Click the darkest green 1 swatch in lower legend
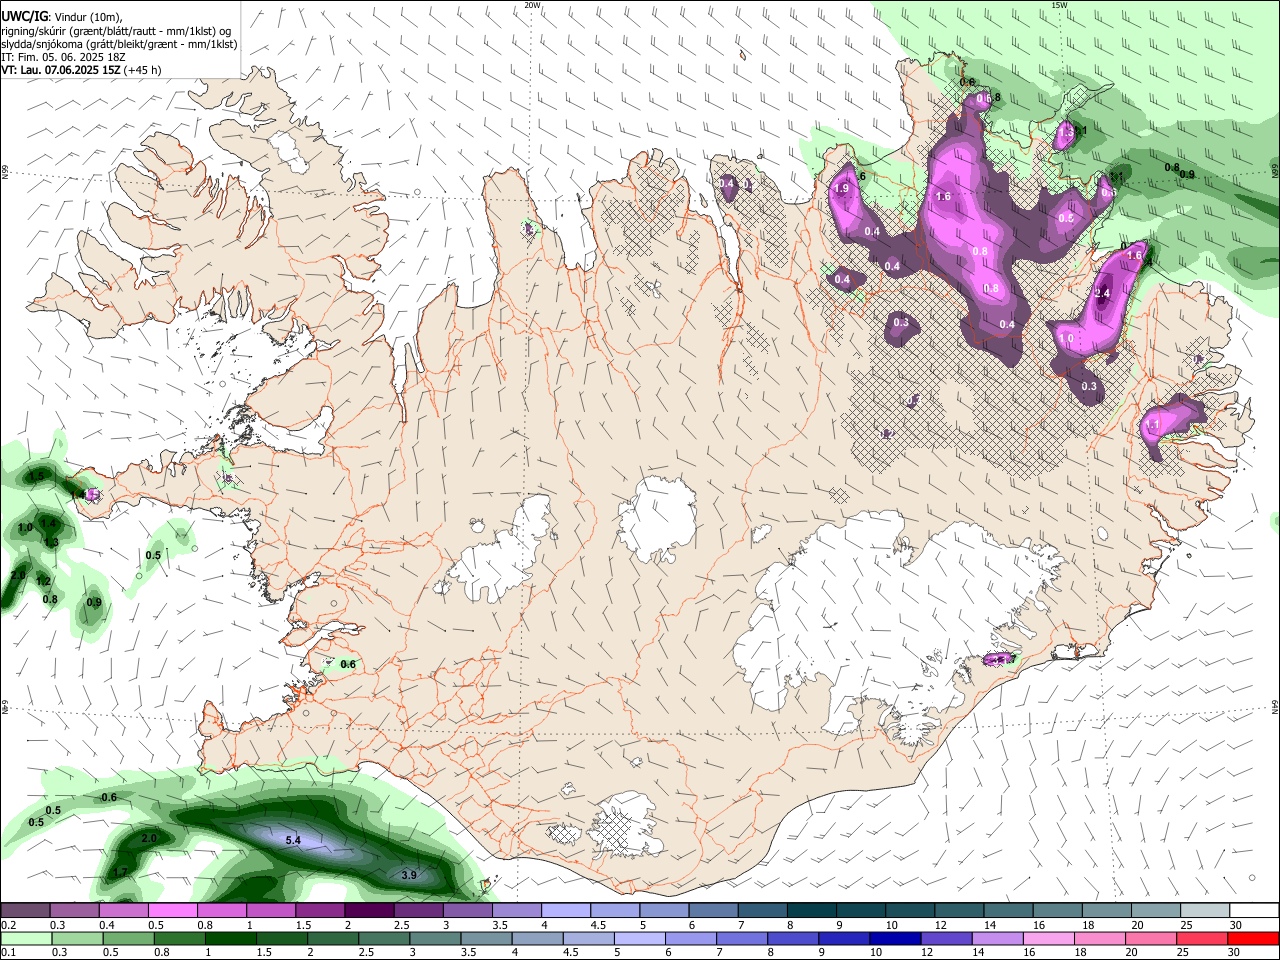Viewport: 1280px width, 960px height. point(230,939)
